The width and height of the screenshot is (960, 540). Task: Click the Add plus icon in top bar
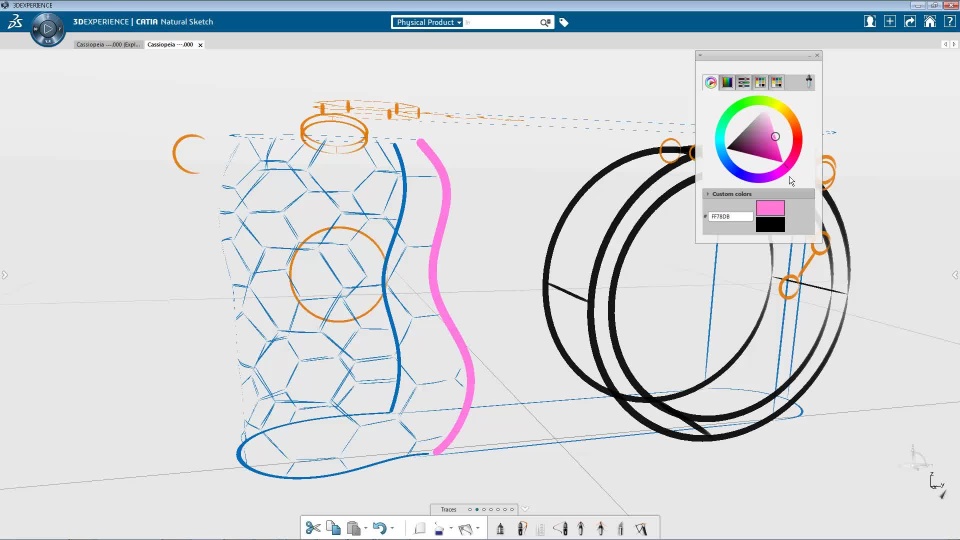click(x=890, y=21)
